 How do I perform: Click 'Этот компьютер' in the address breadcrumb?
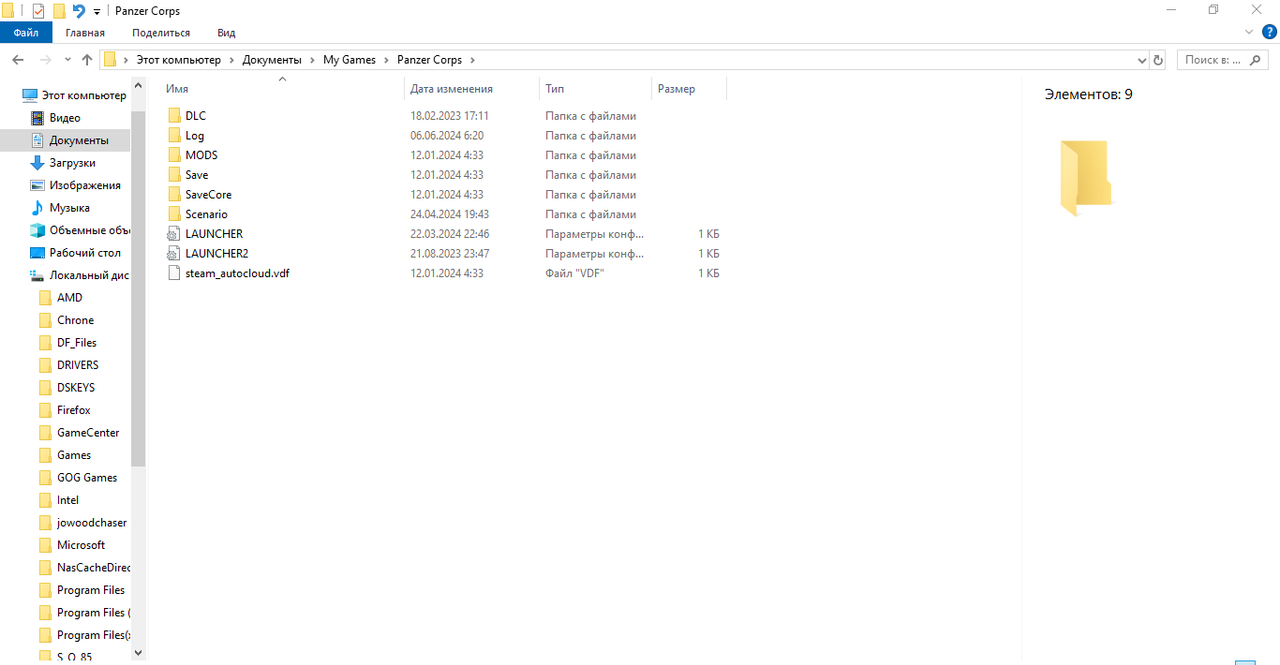(178, 60)
